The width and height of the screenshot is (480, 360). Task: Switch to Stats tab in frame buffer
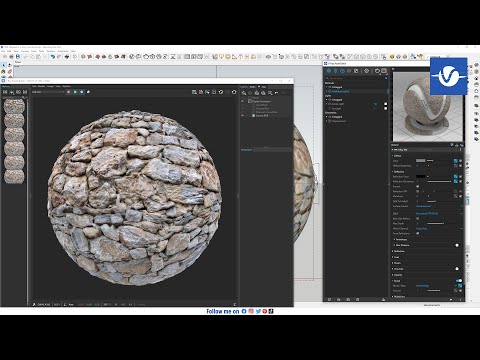point(253,87)
